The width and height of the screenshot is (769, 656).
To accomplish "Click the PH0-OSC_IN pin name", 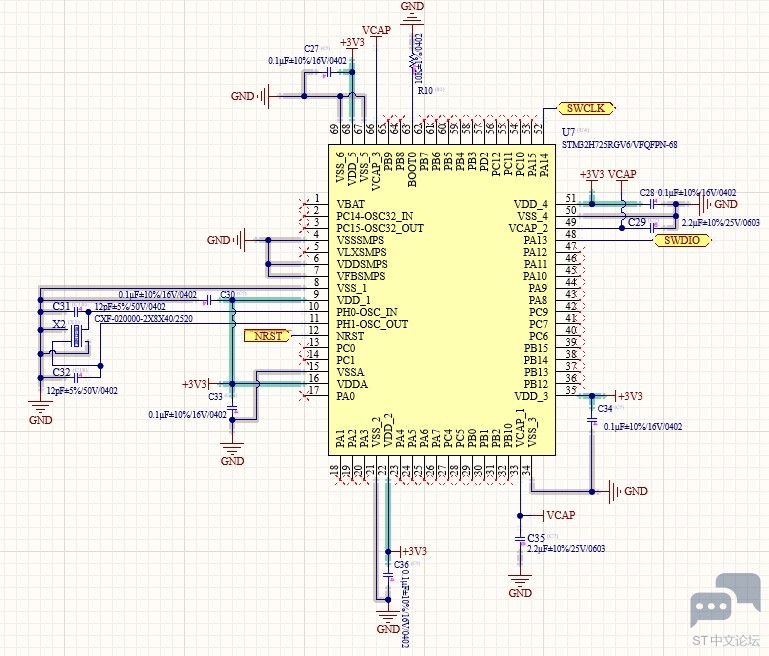I will [x=367, y=312].
